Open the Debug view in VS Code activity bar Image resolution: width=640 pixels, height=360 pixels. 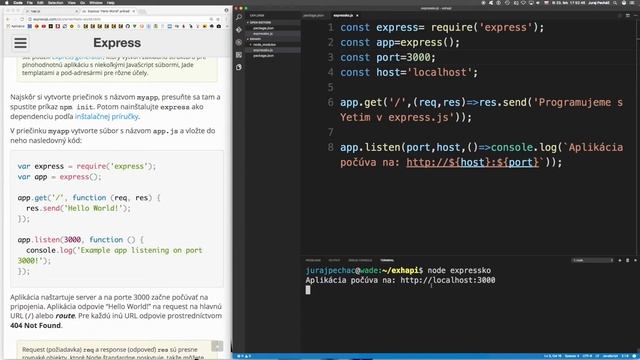239,42
